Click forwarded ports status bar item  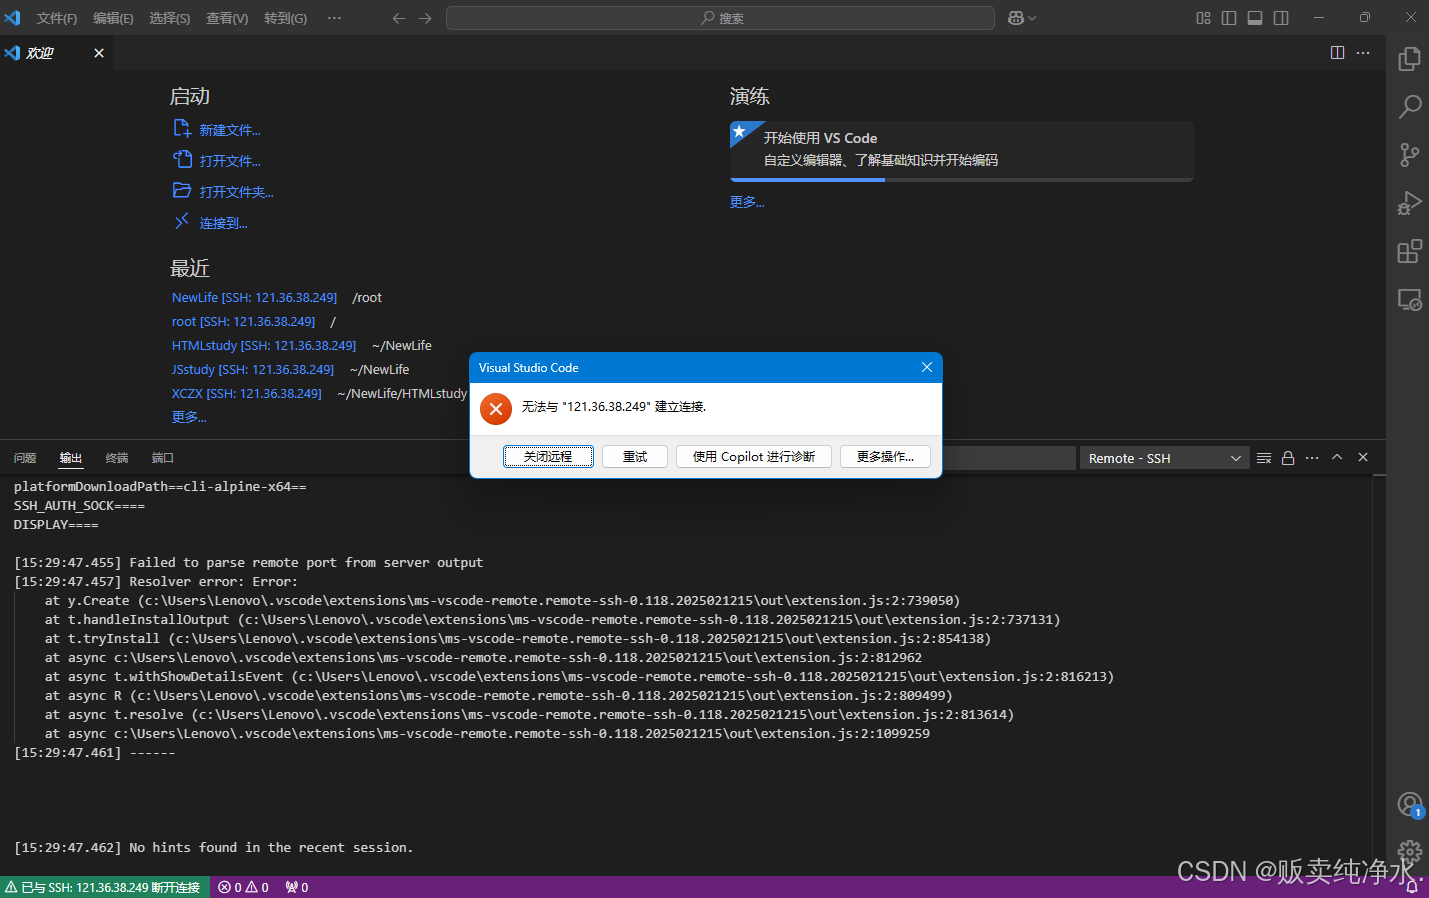point(297,888)
